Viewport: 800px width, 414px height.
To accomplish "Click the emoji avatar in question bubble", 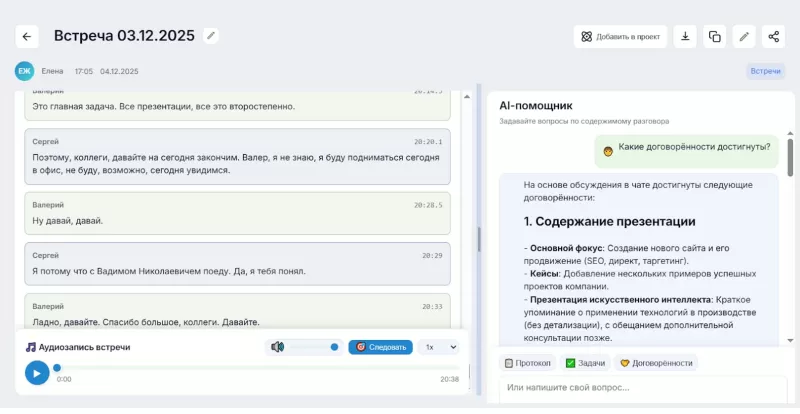I will (608, 152).
